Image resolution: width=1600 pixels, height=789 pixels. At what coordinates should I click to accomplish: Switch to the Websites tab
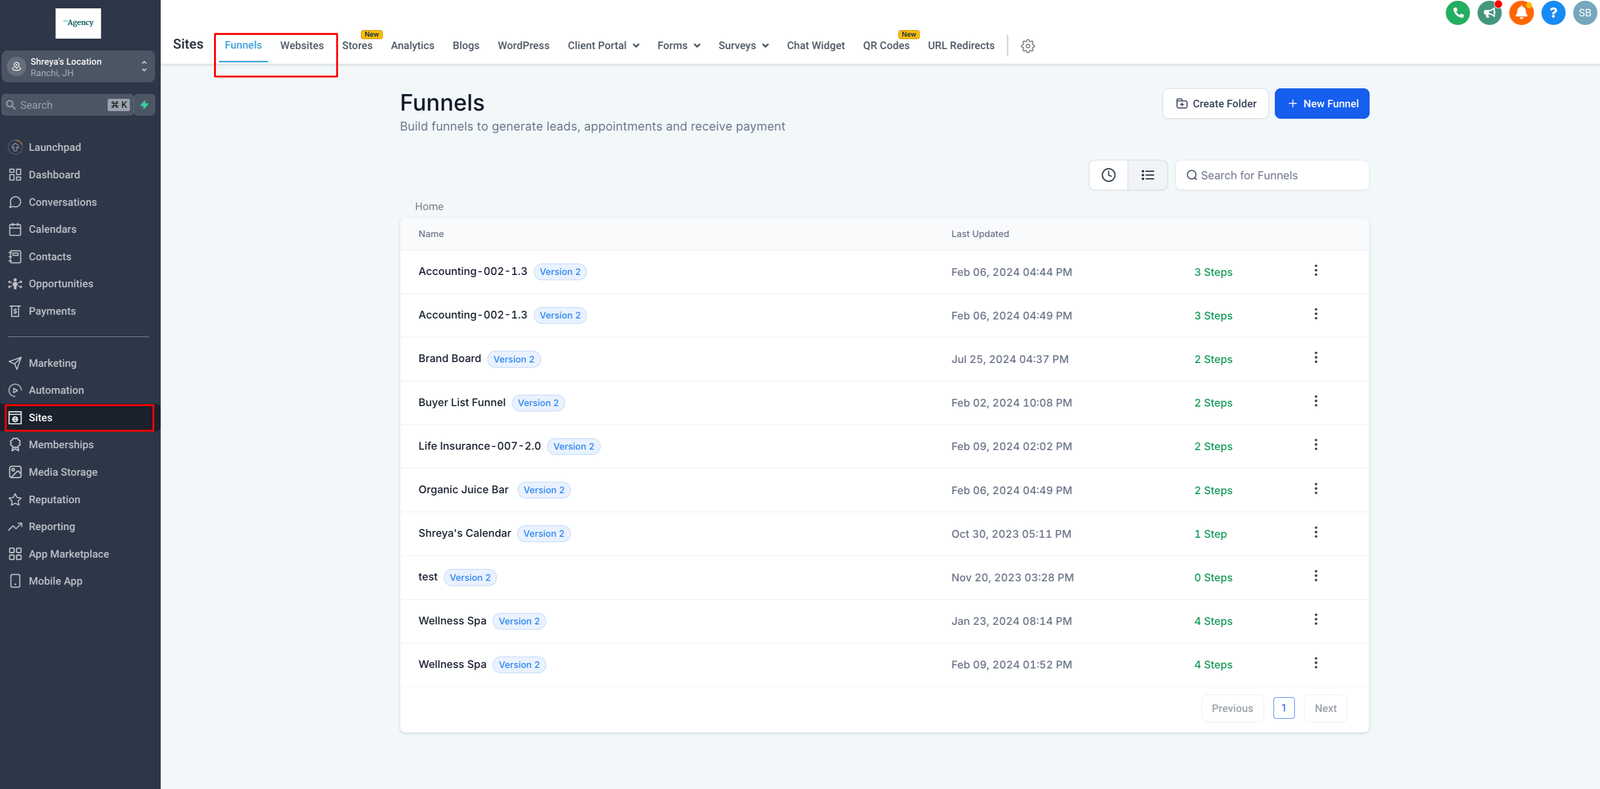[301, 46]
